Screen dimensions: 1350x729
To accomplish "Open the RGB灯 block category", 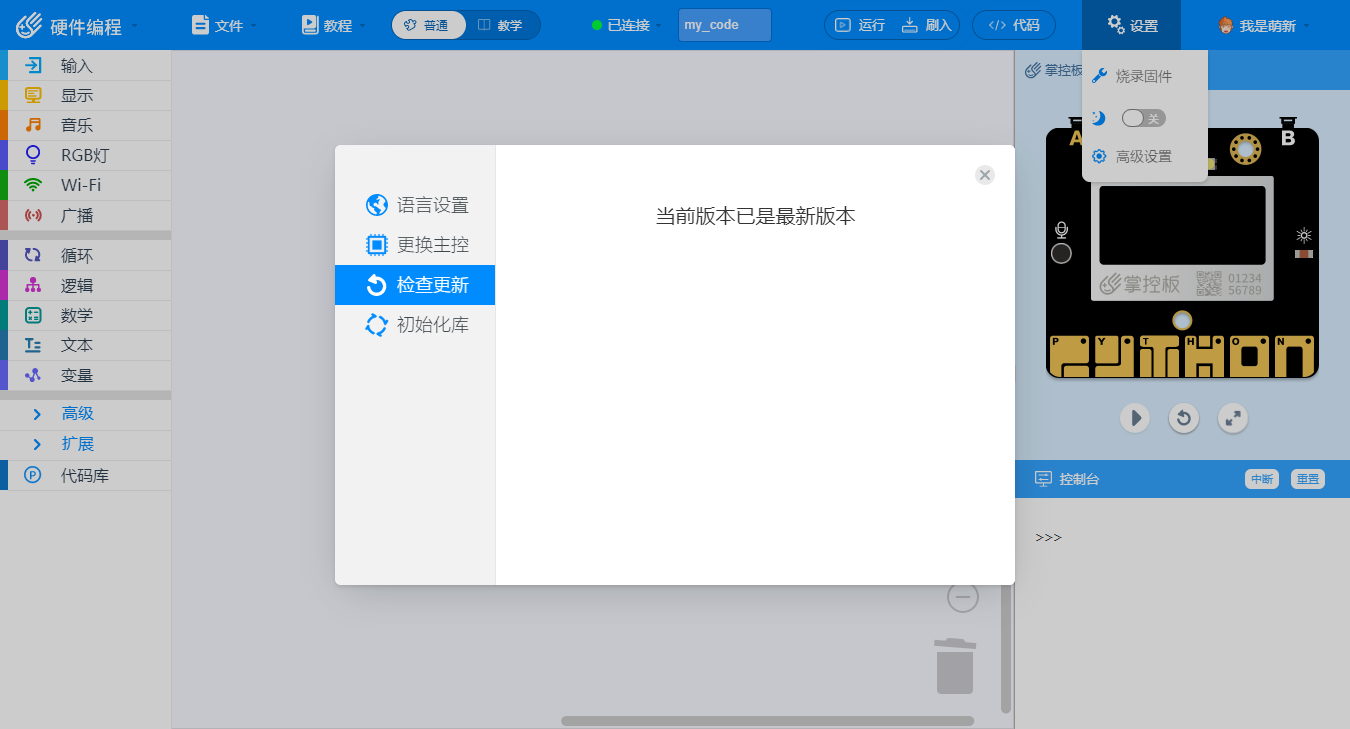I will (86, 156).
